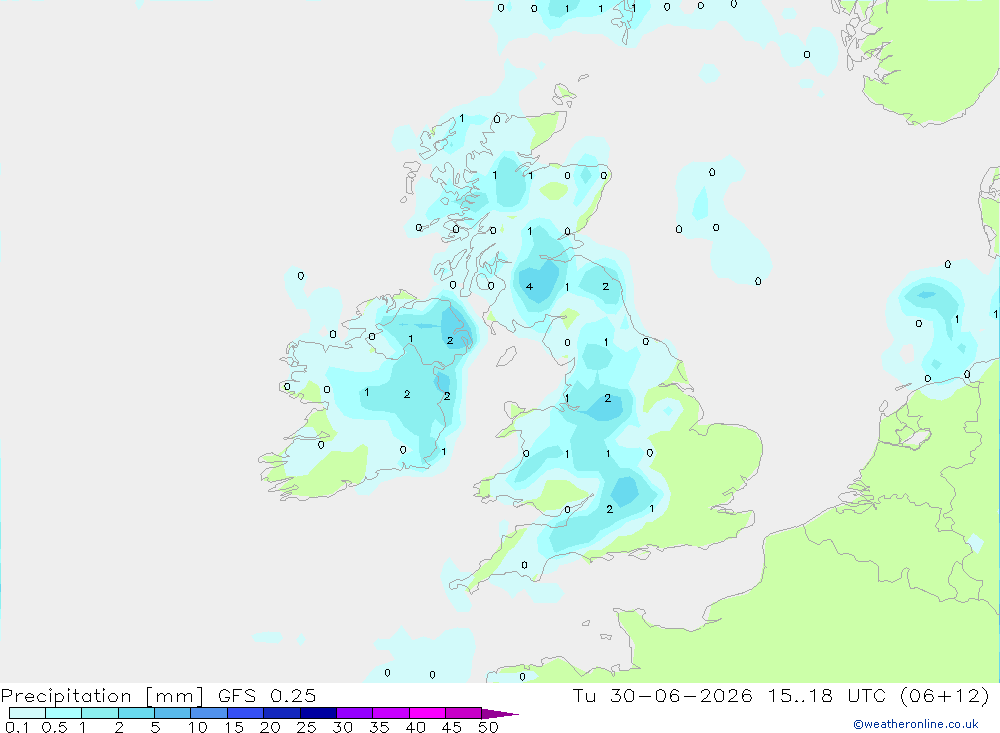Click the '(06+12)' forecast run text
The width and height of the screenshot is (1000, 733).
(x=945, y=696)
